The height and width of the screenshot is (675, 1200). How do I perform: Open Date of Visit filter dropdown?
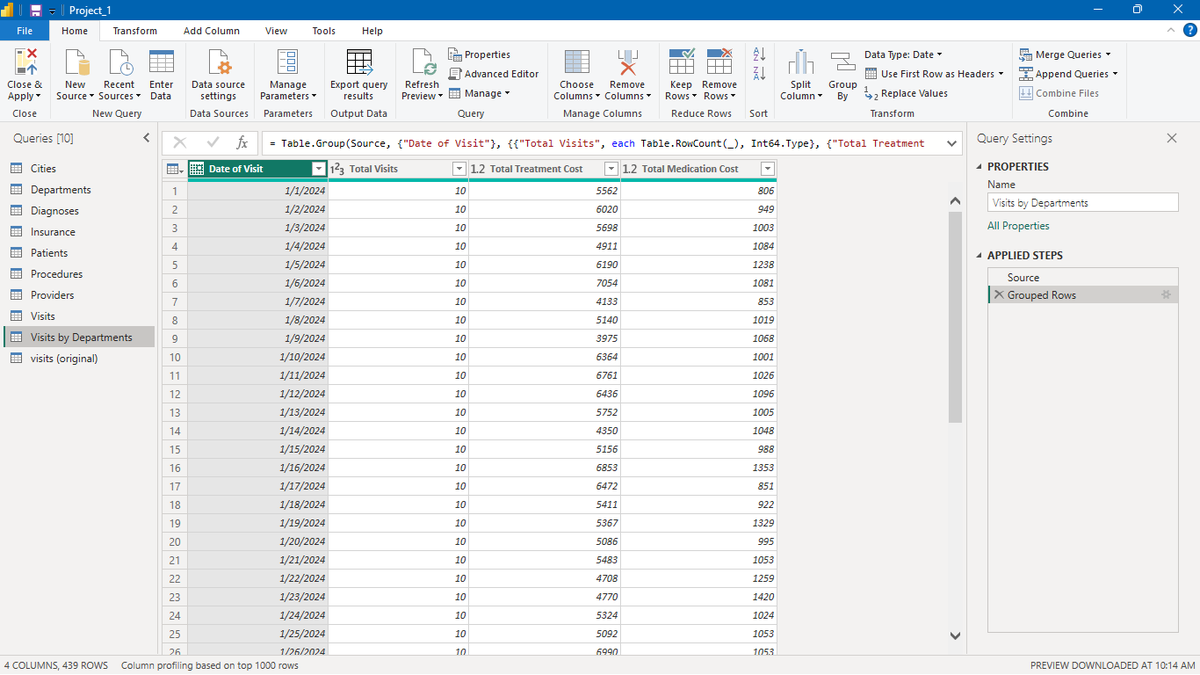tap(319, 169)
